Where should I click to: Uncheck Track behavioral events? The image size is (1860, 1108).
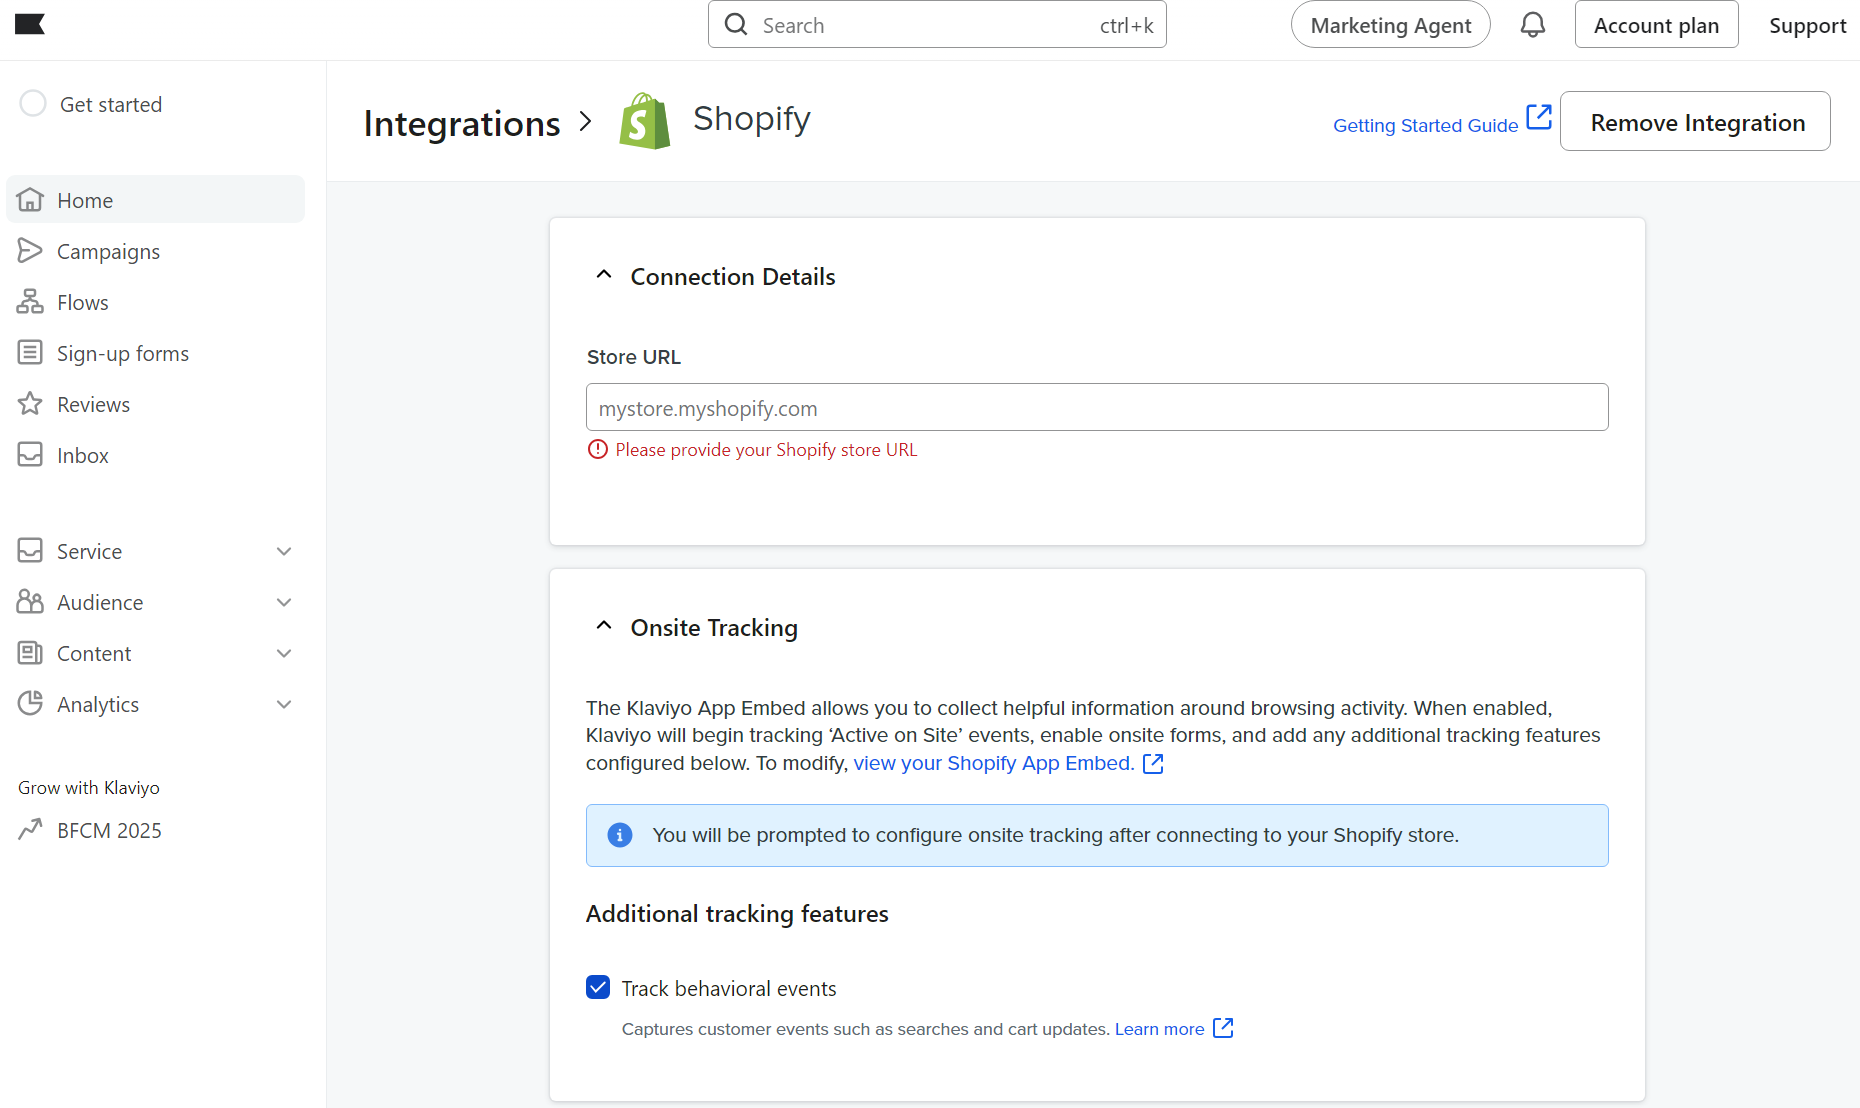point(597,987)
